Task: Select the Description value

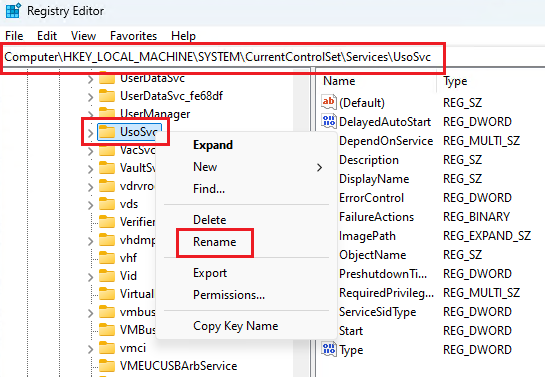Action: 369,160
